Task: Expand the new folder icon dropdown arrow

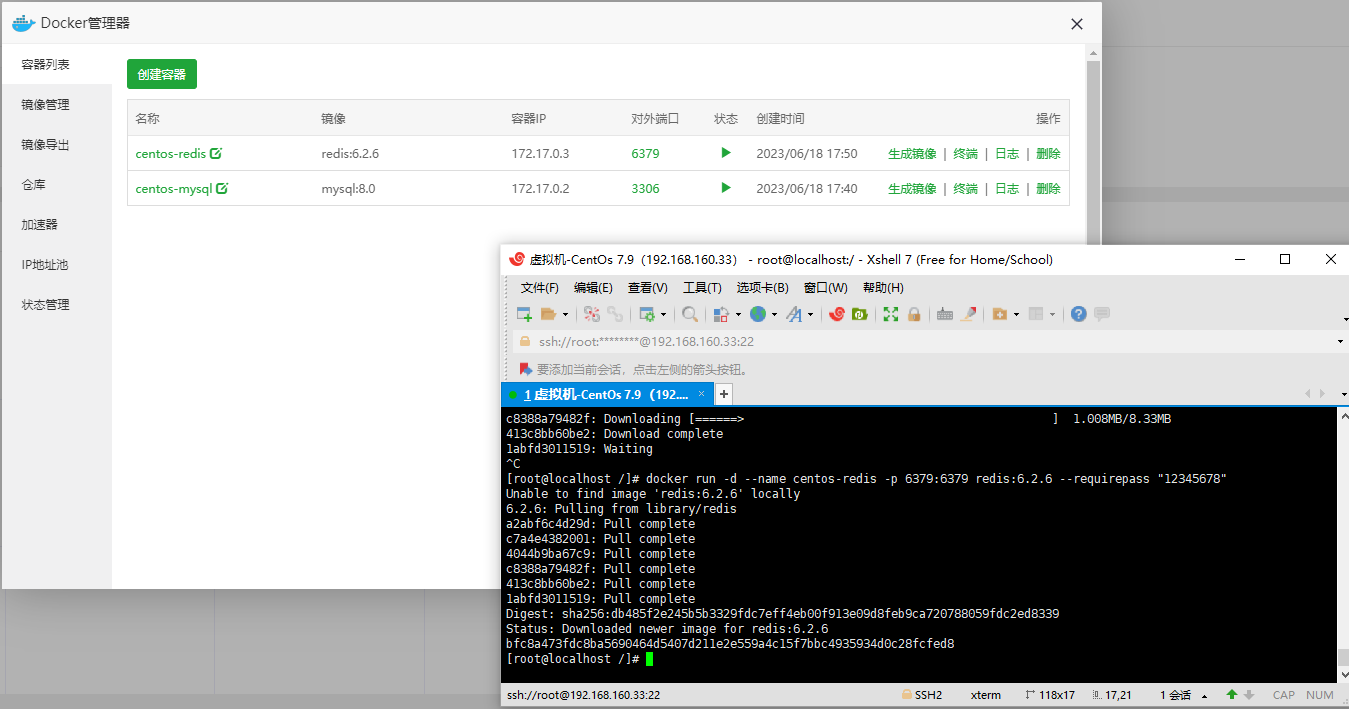Action: pyautogui.click(x=1016, y=315)
